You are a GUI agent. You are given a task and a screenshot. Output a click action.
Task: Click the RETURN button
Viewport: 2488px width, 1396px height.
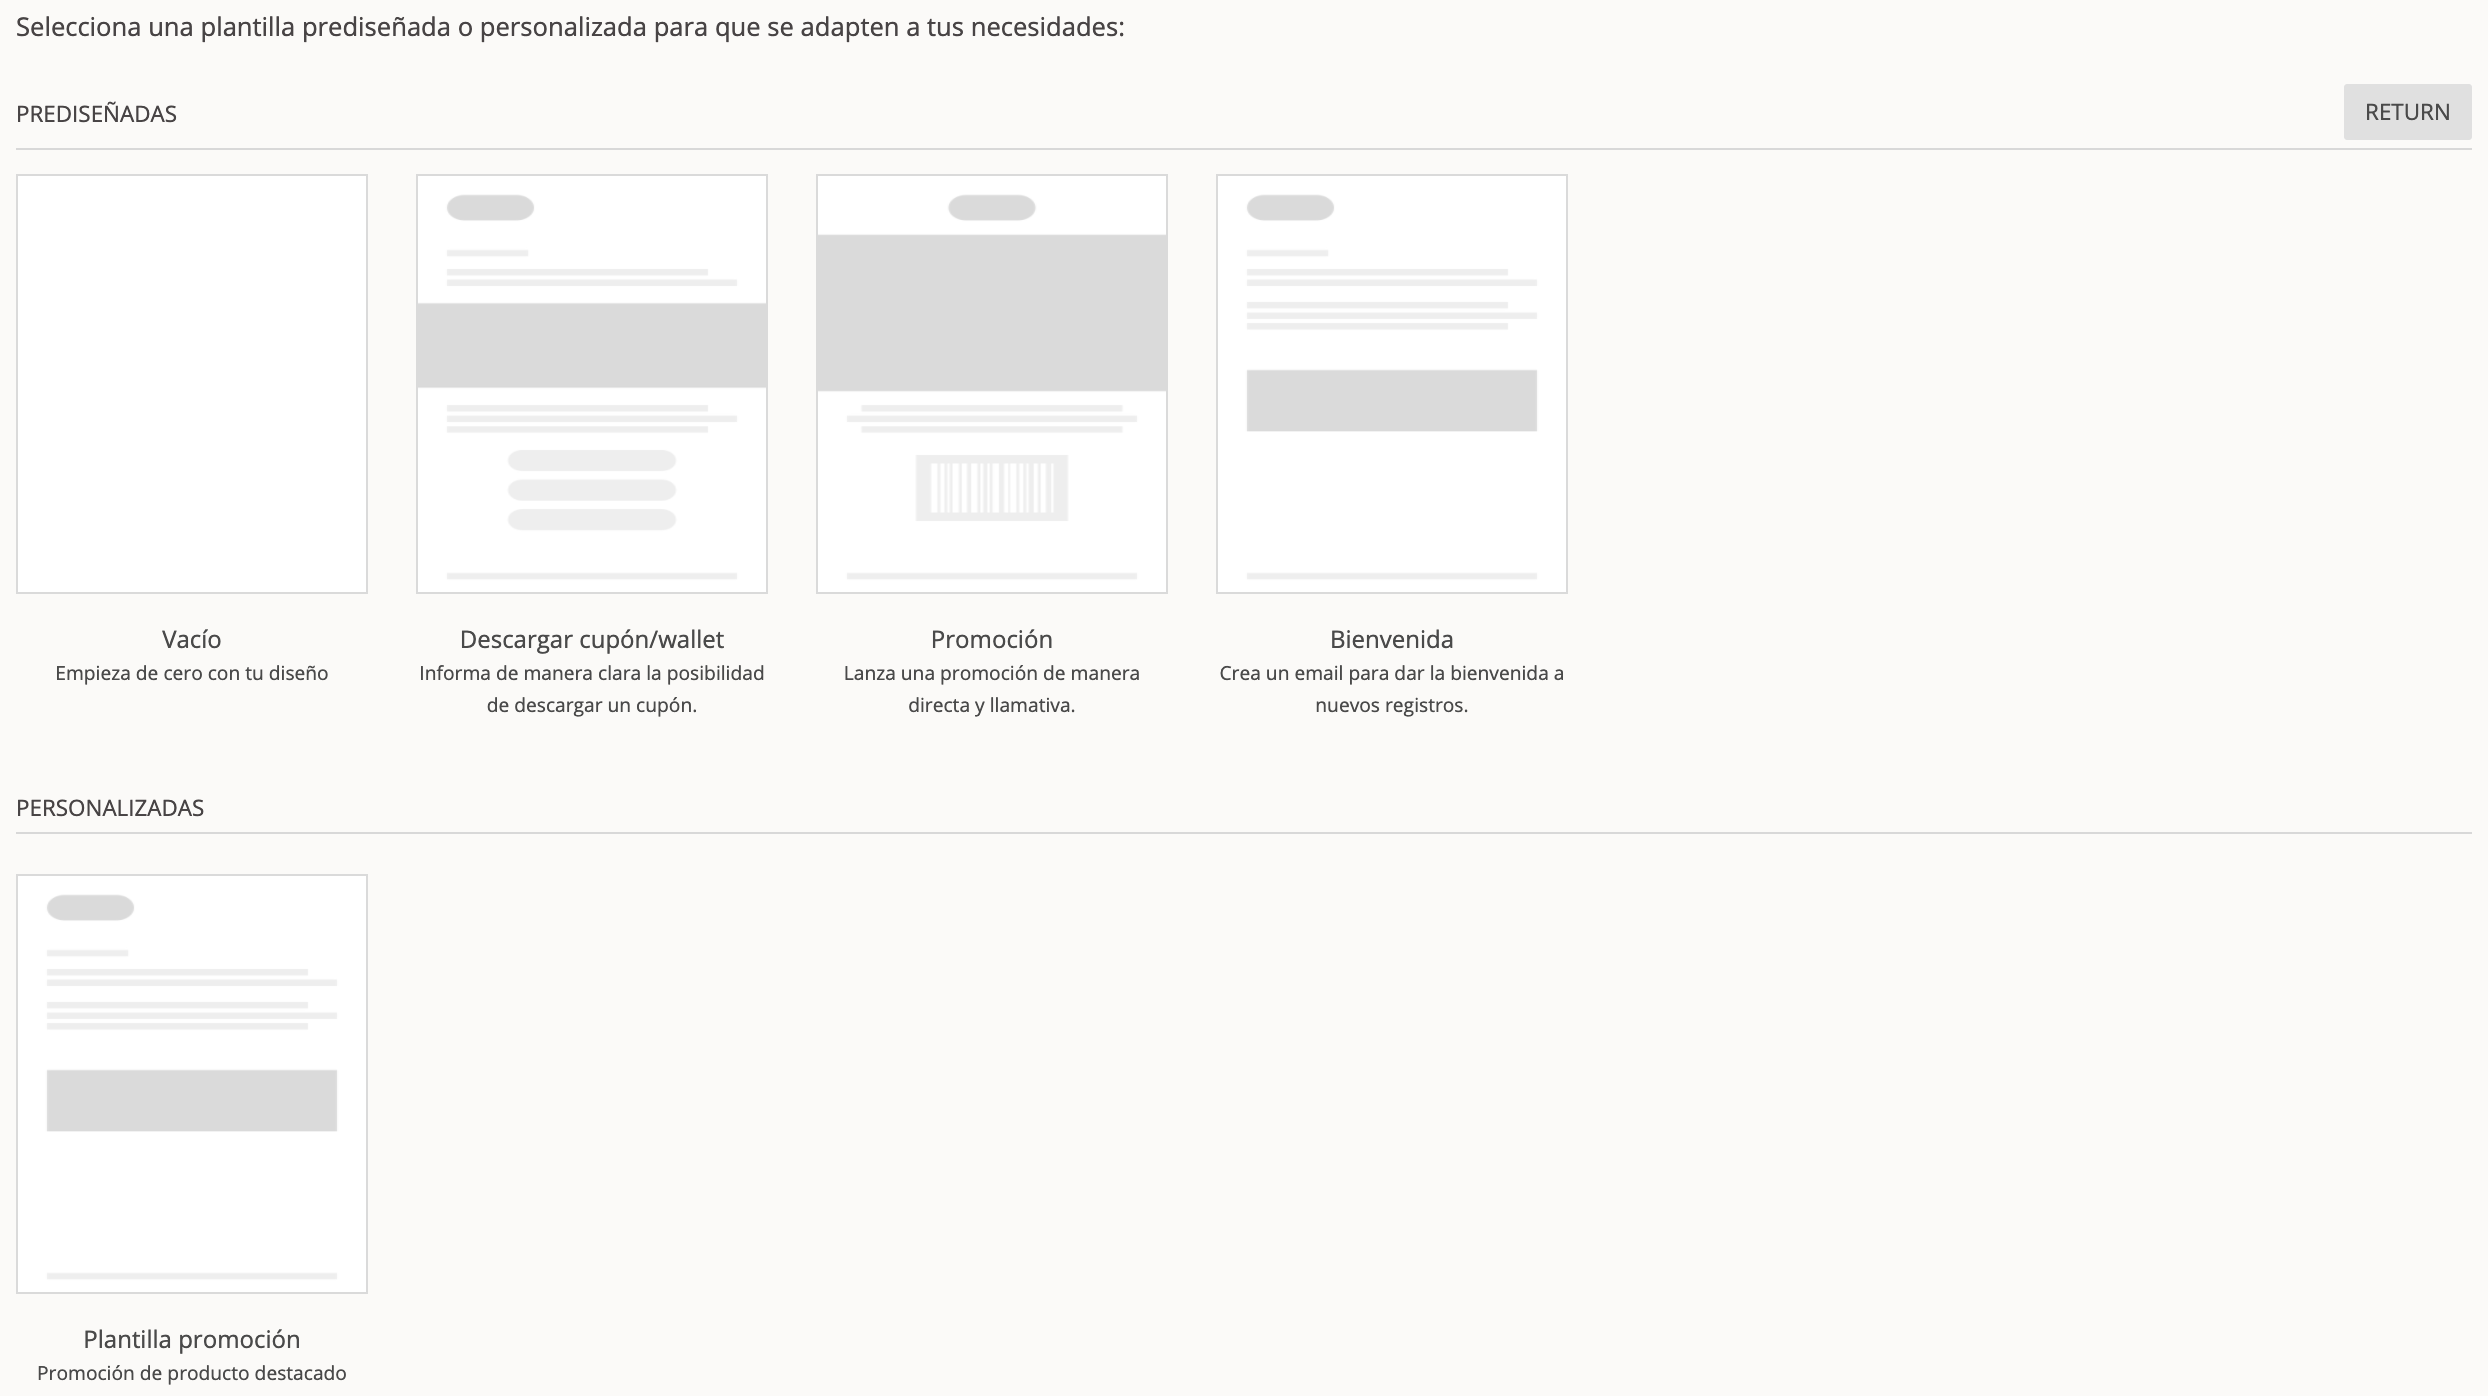(x=2406, y=112)
